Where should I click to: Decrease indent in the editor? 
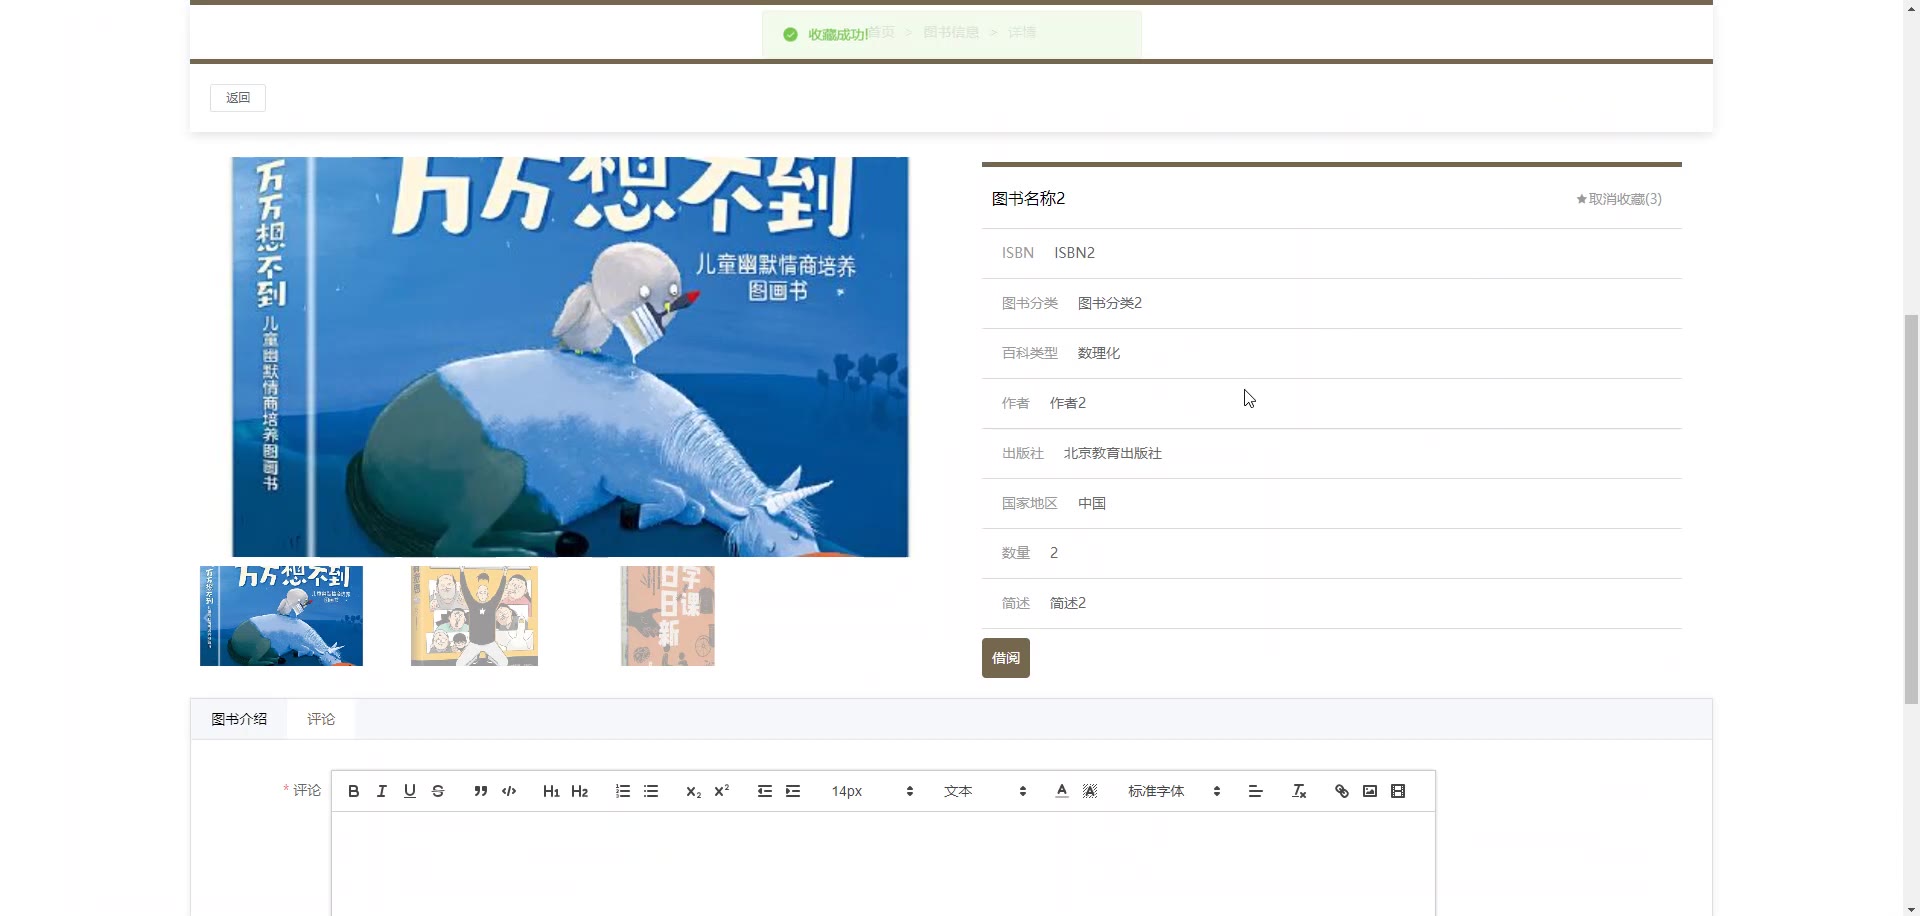[765, 791]
